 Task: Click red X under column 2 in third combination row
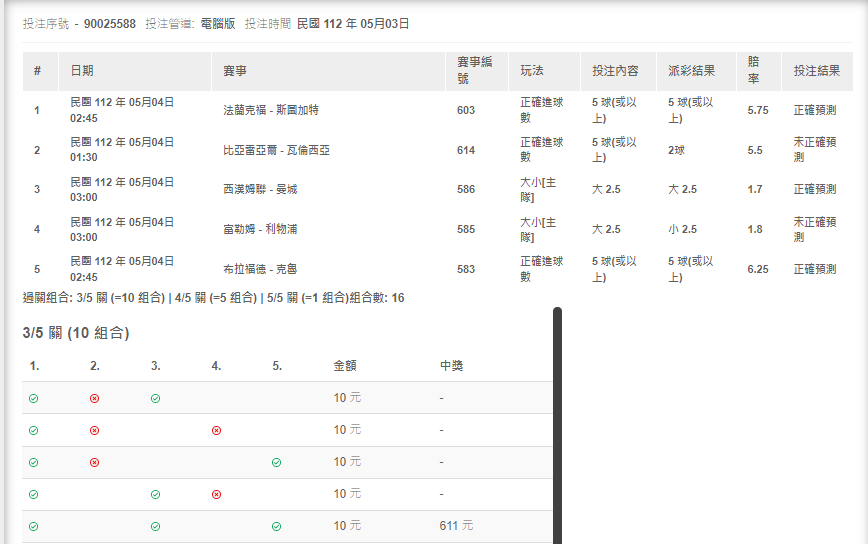[x=94, y=462]
